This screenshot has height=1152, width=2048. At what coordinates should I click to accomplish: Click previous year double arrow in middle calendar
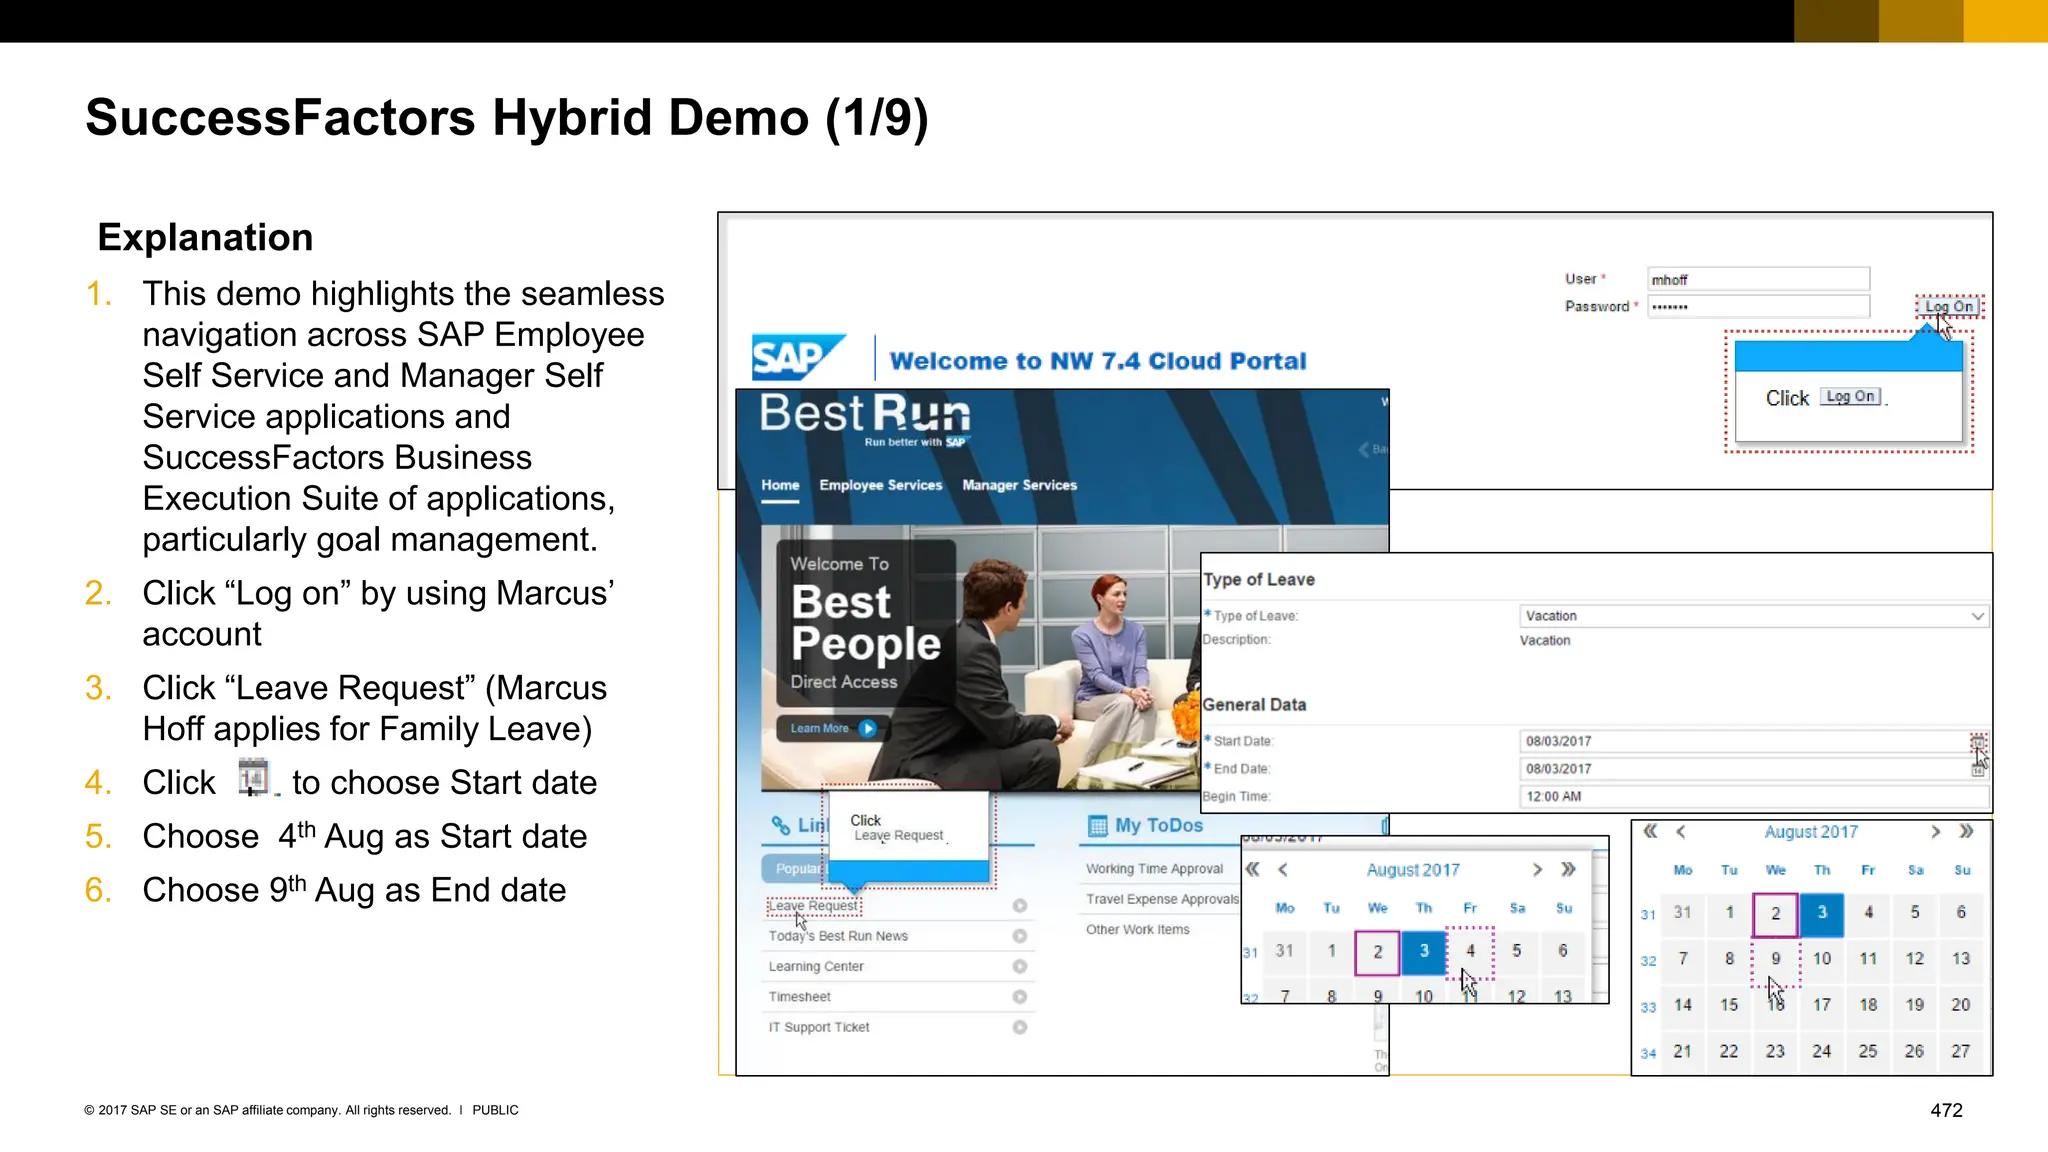1252,869
